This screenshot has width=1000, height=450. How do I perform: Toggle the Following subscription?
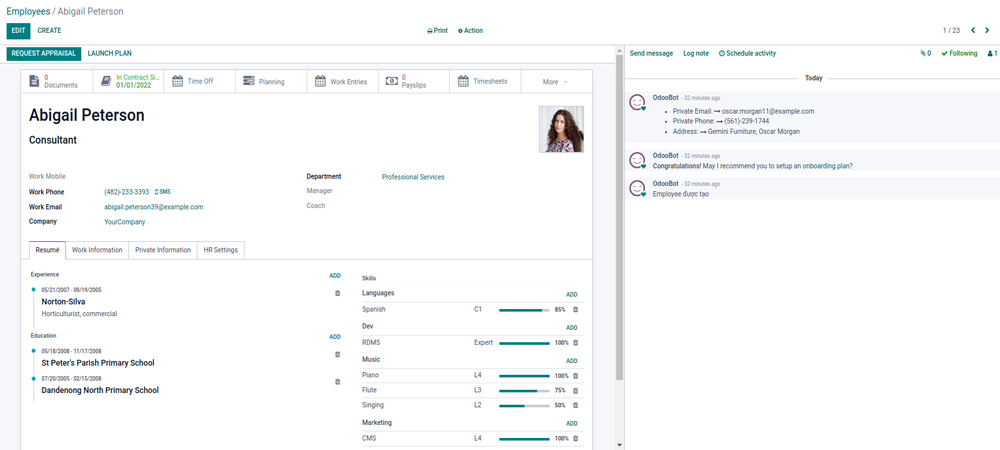pyautogui.click(x=959, y=54)
